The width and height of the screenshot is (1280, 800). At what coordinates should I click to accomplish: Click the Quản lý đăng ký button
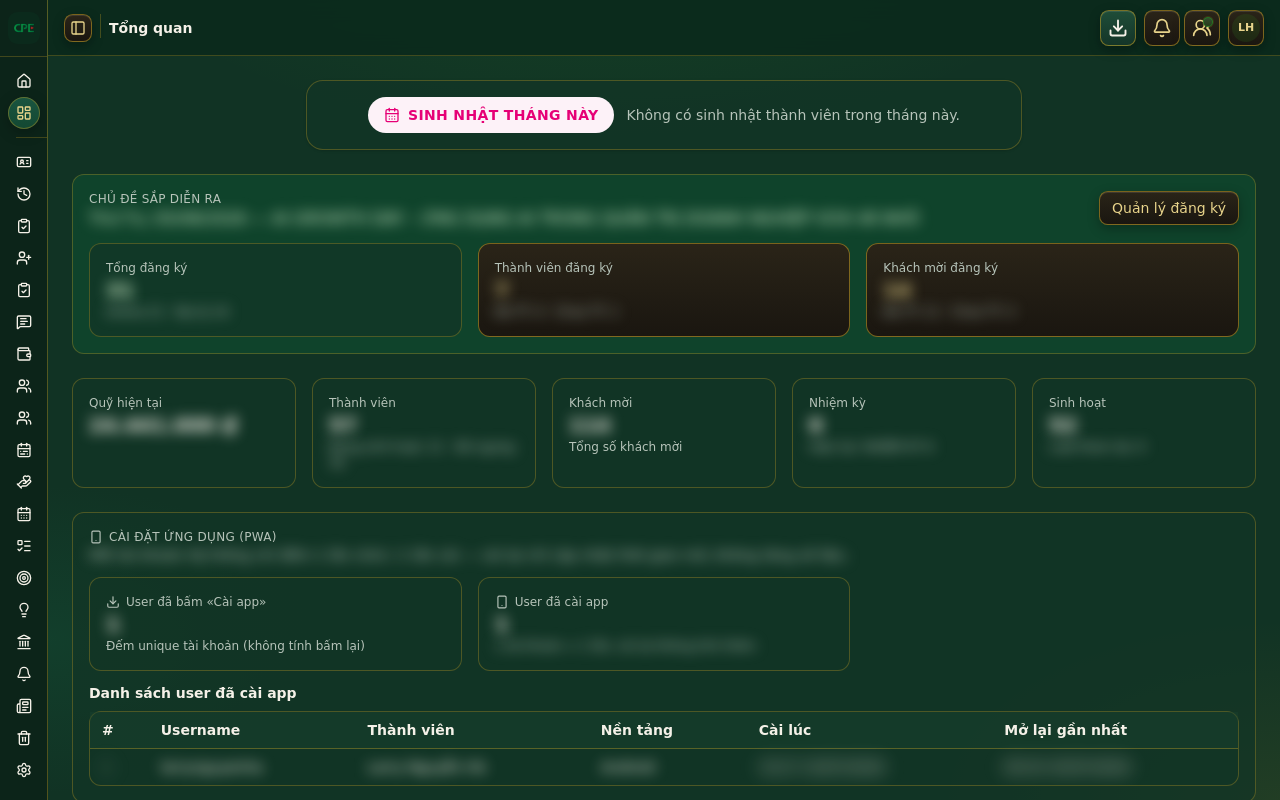coord(1169,208)
